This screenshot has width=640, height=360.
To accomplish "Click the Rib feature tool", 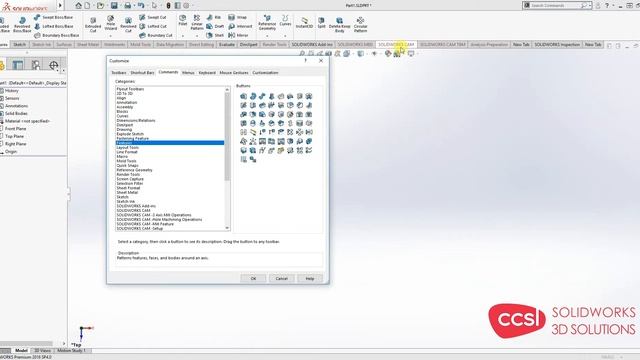I will pos(214,17).
